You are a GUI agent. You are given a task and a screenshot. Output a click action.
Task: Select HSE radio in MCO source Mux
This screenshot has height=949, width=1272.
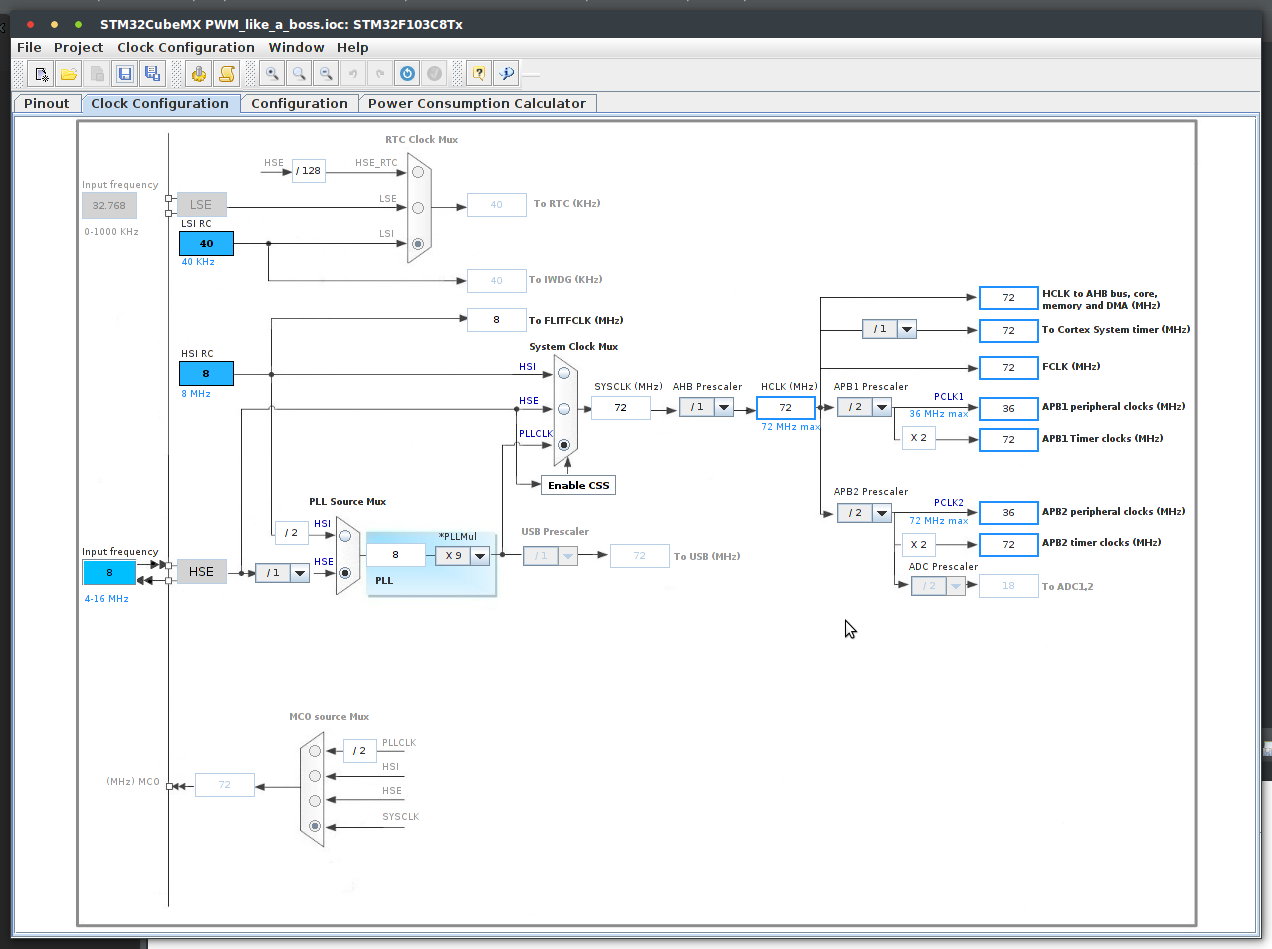[x=316, y=800]
